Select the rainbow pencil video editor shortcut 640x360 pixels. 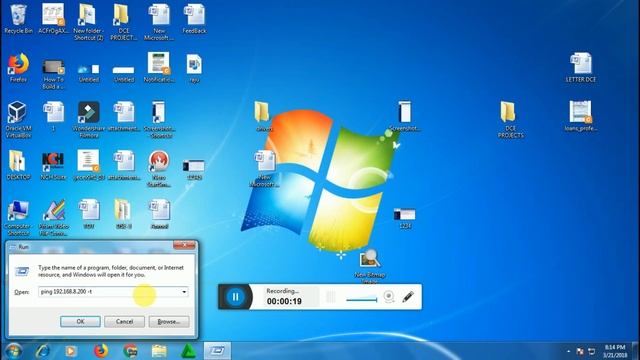point(53,218)
